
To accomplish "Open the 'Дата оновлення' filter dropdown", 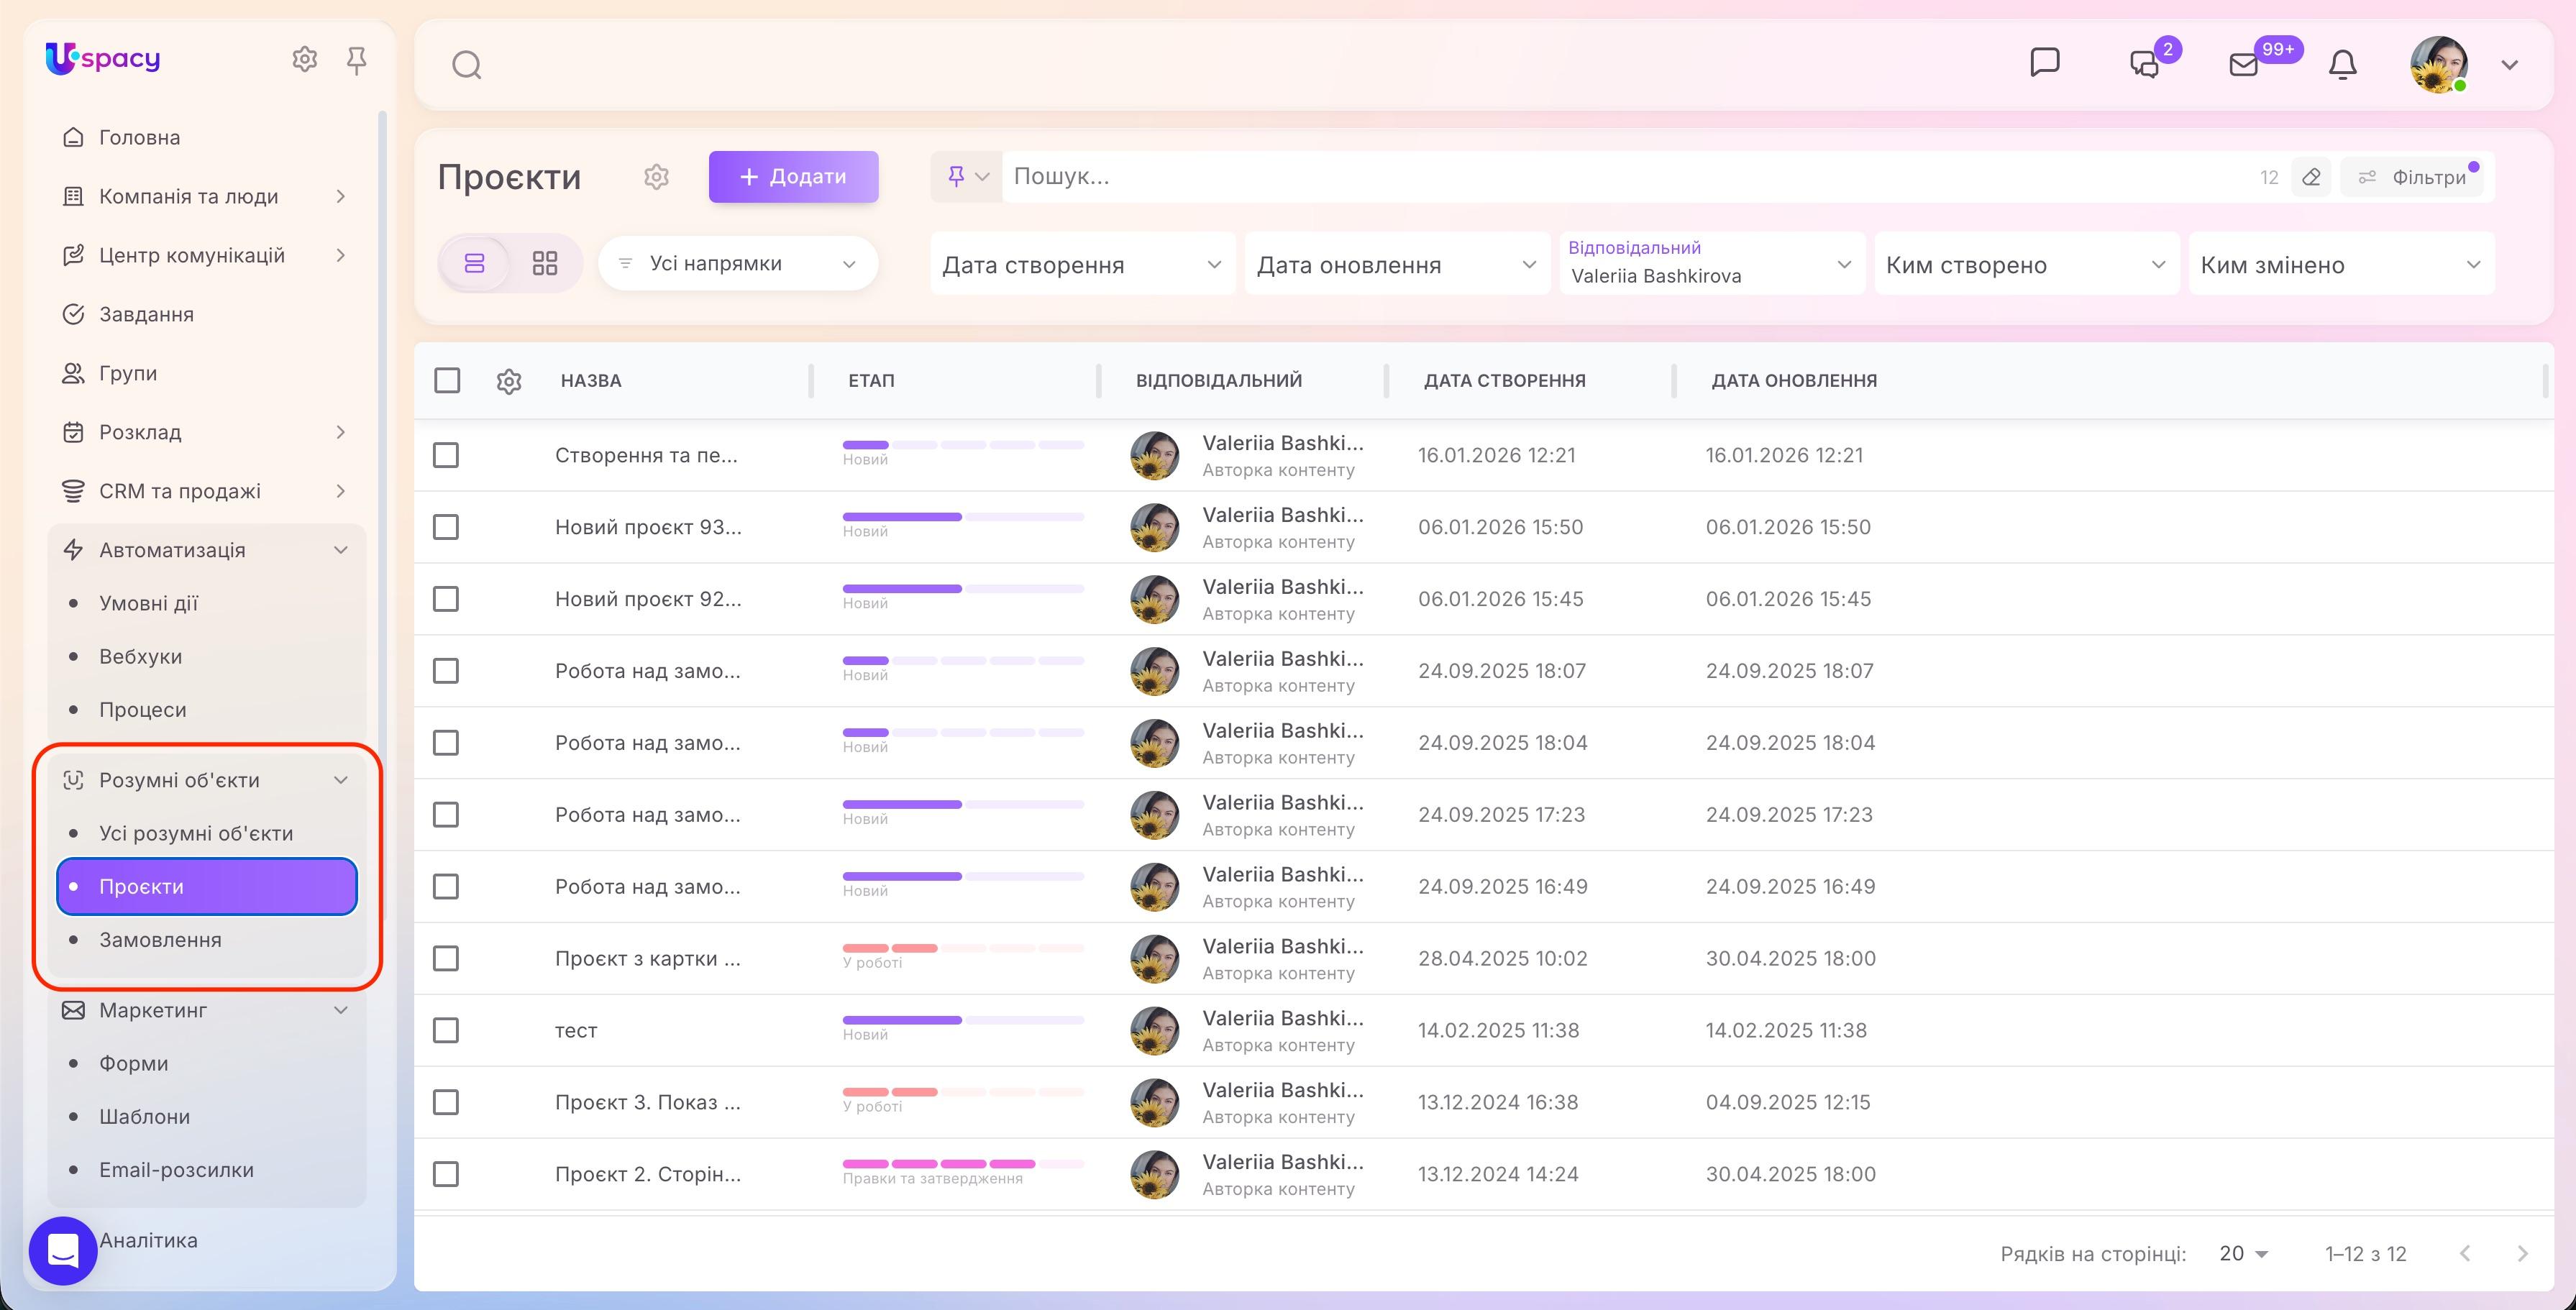I will click(x=1397, y=264).
